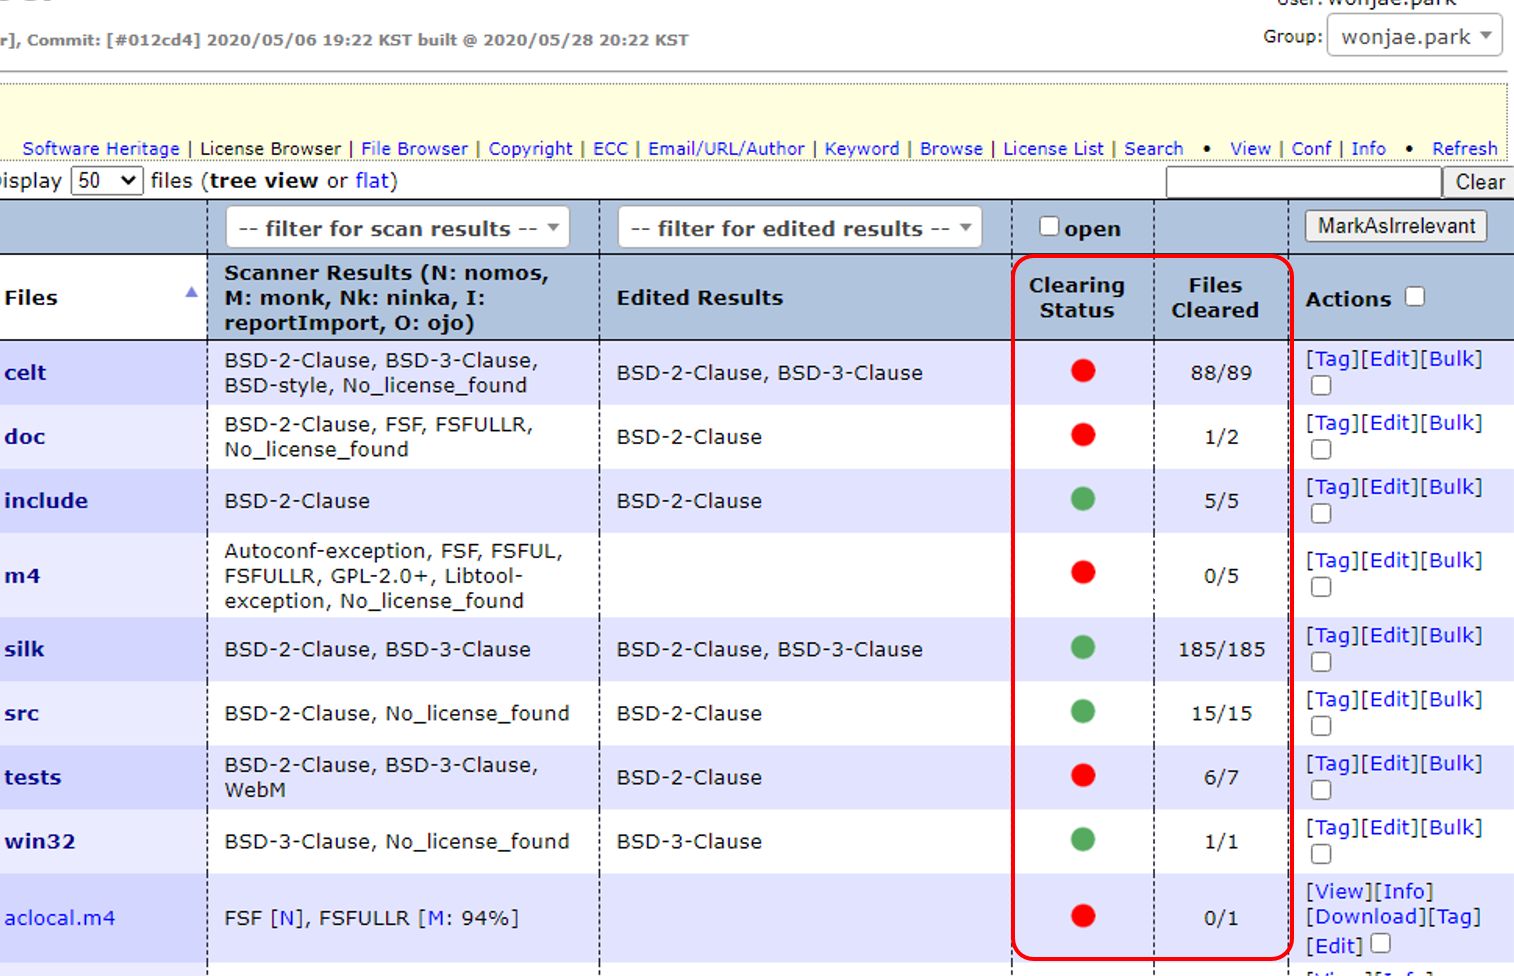The width and height of the screenshot is (1514, 976).
Task: Open the silk folder link
Action: click(24, 648)
